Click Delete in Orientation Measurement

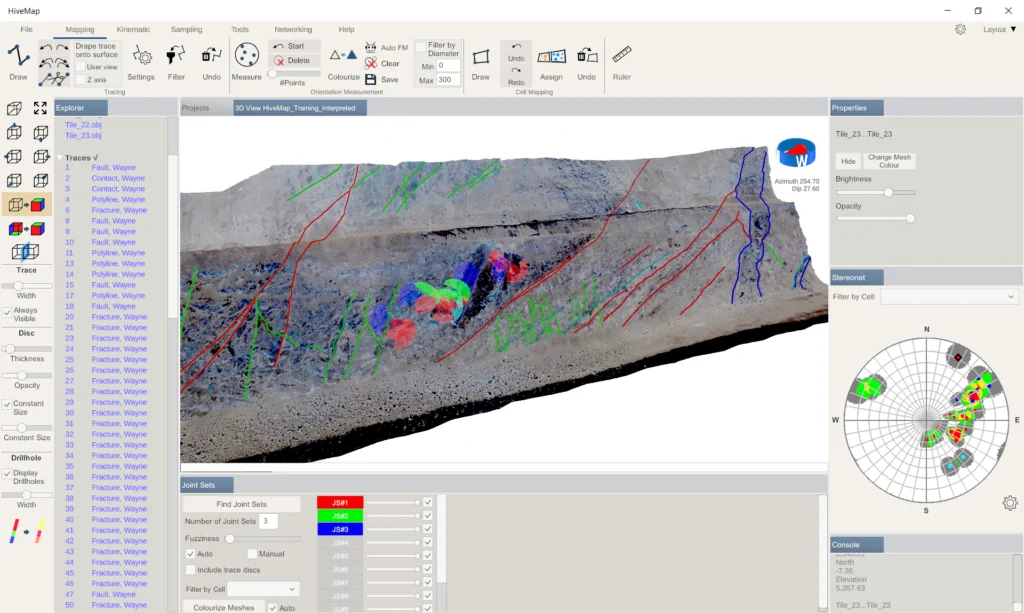pyautogui.click(x=295, y=61)
